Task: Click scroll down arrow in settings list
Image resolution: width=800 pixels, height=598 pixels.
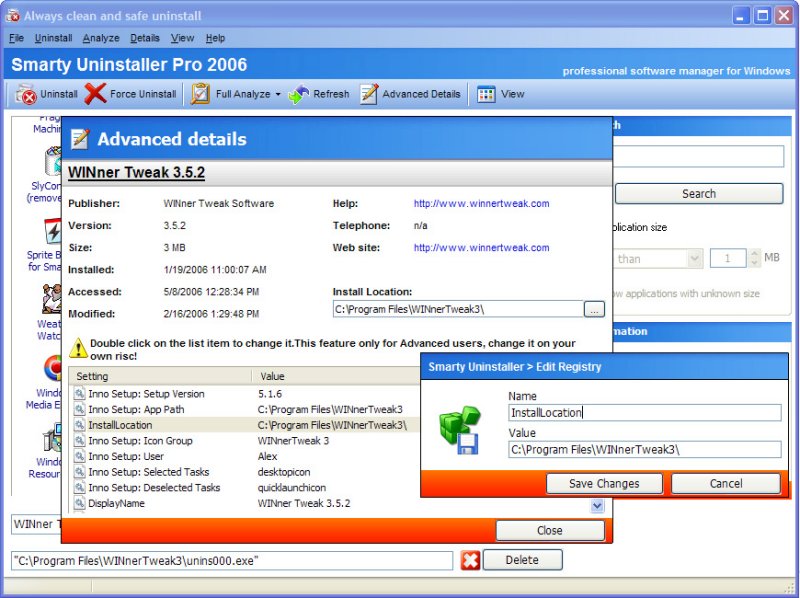Action: 597,506
